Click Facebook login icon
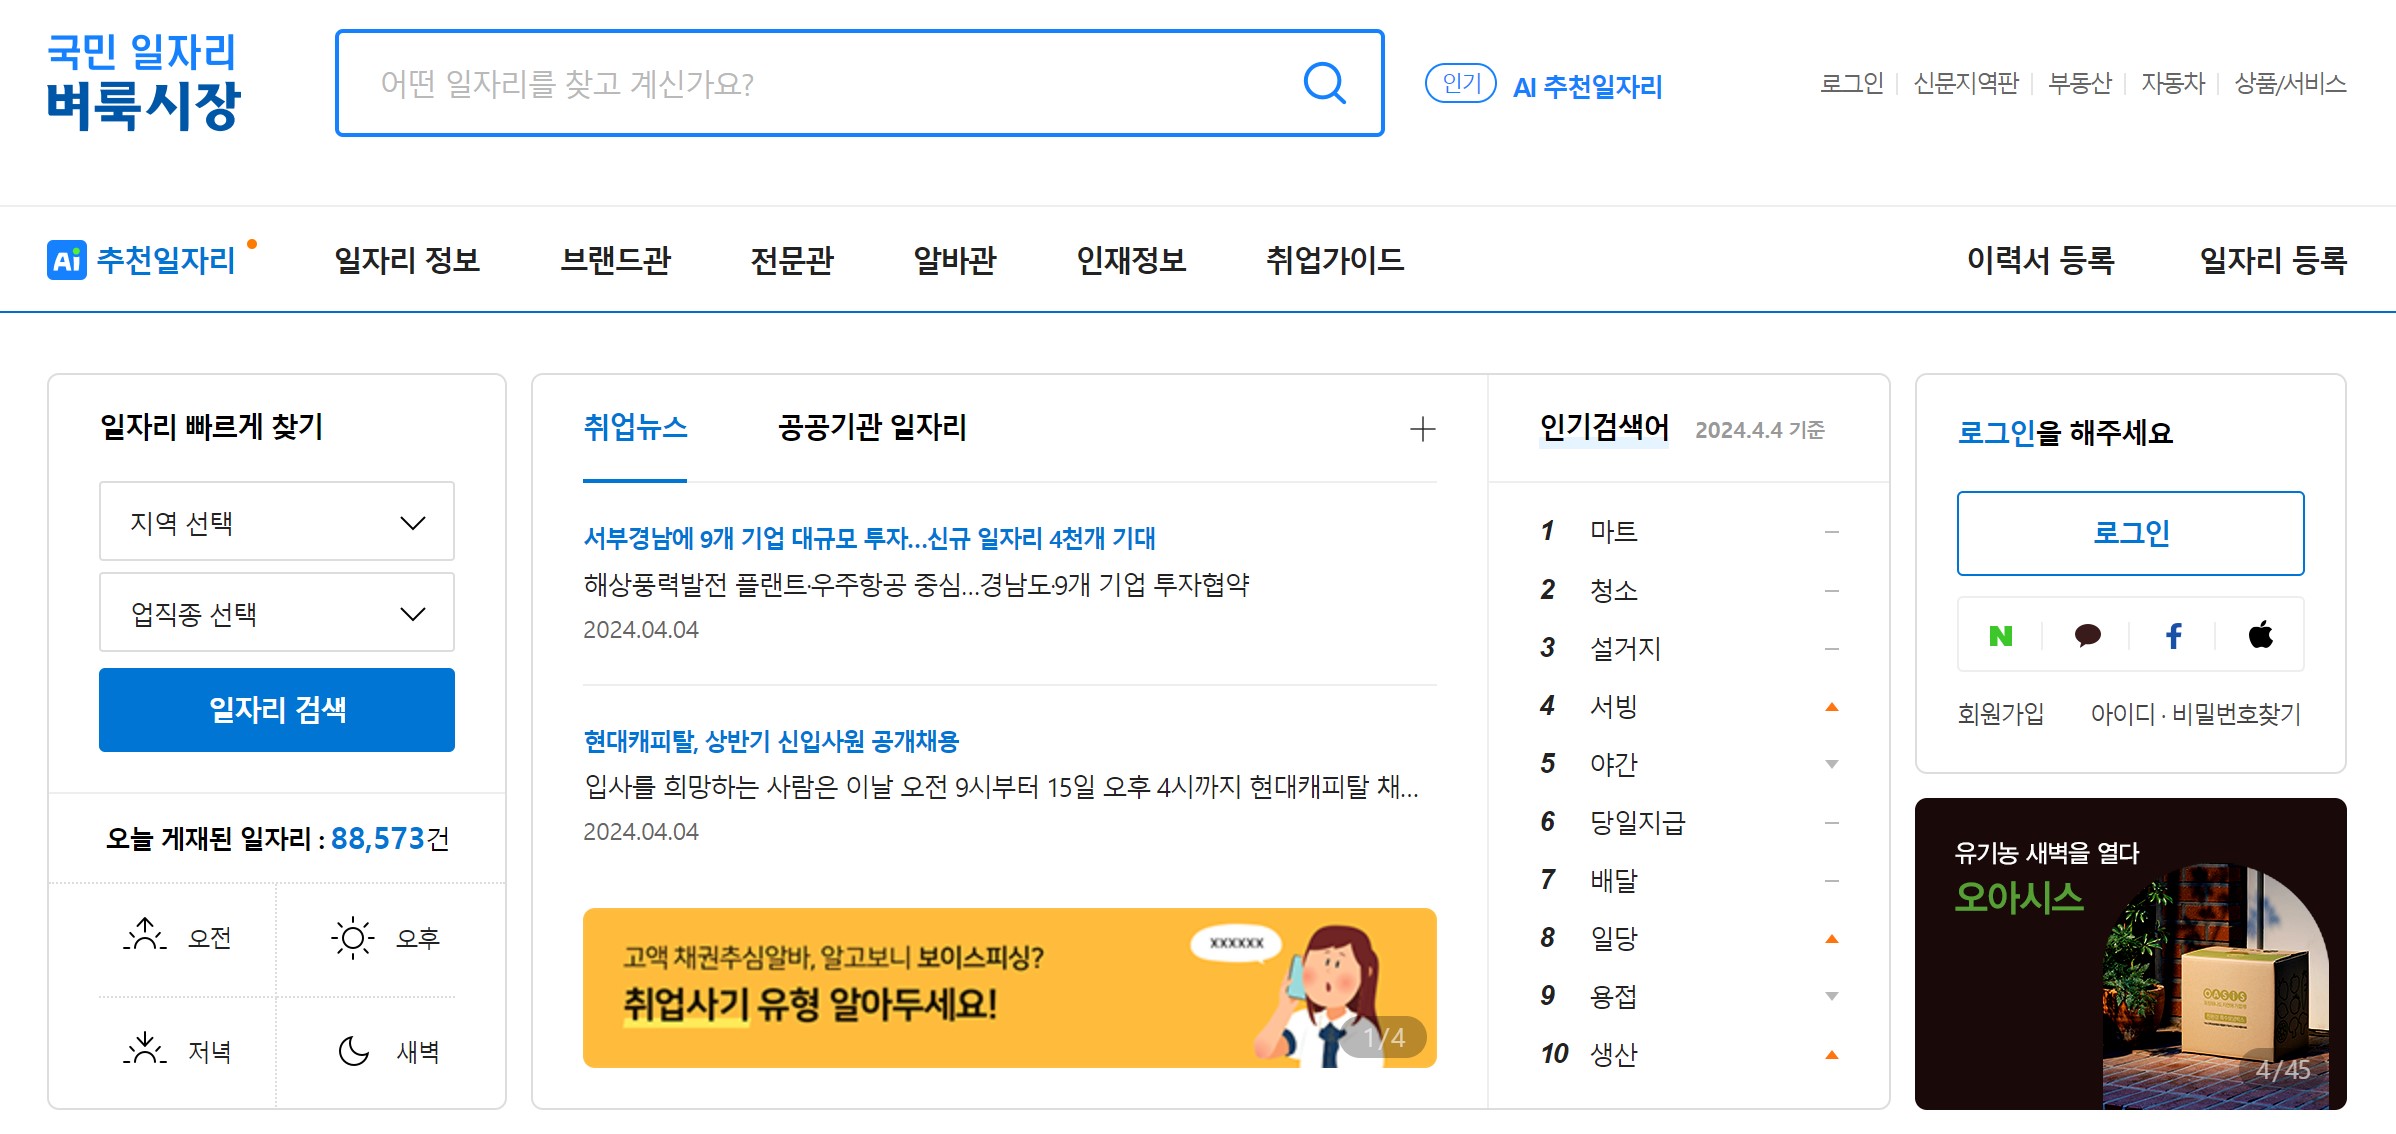This screenshot has width=2396, height=1134. [2173, 636]
